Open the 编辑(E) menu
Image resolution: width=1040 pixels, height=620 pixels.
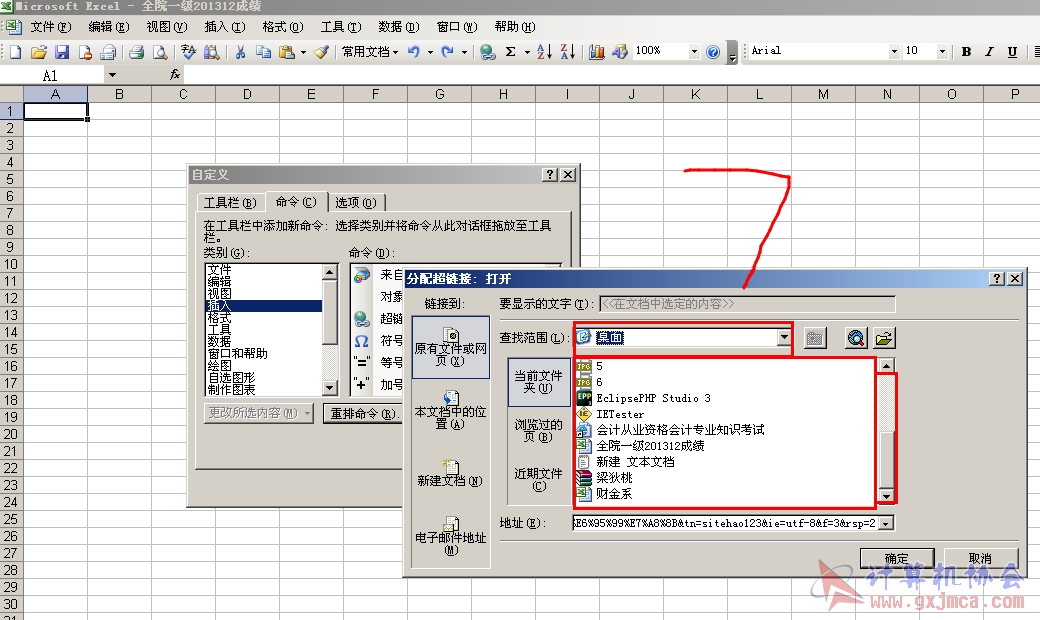pos(109,27)
